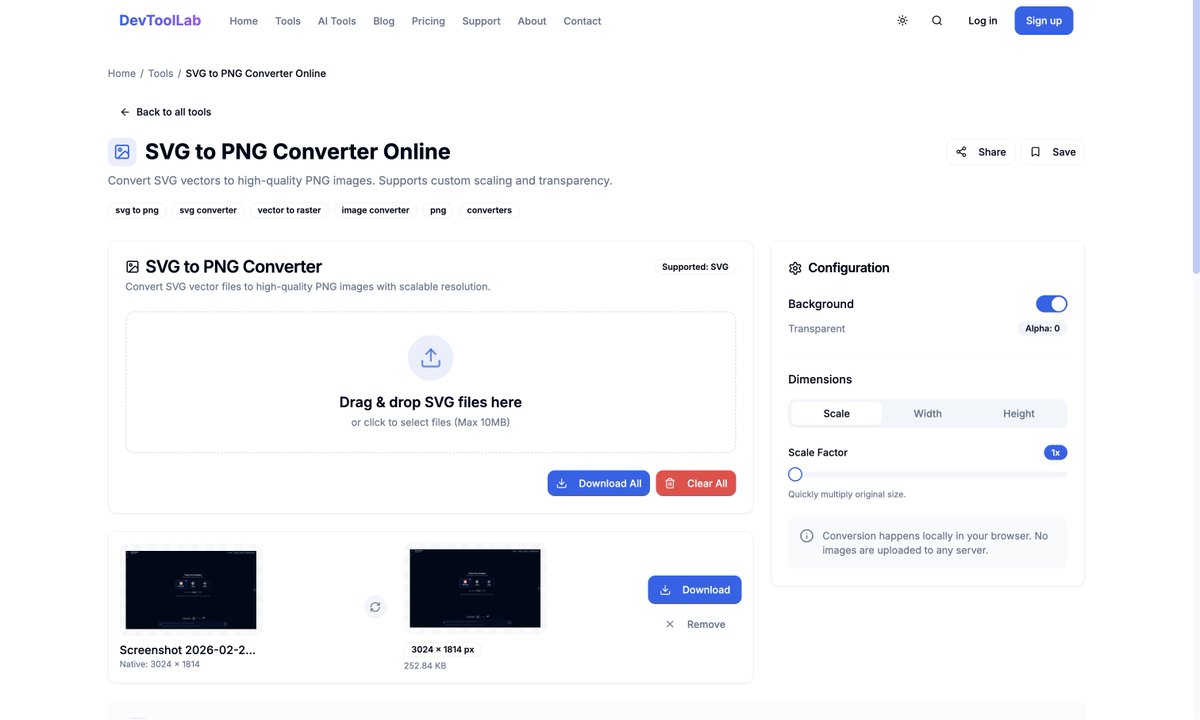Click the upload arrow icon in drop zone

click(431, 358)
